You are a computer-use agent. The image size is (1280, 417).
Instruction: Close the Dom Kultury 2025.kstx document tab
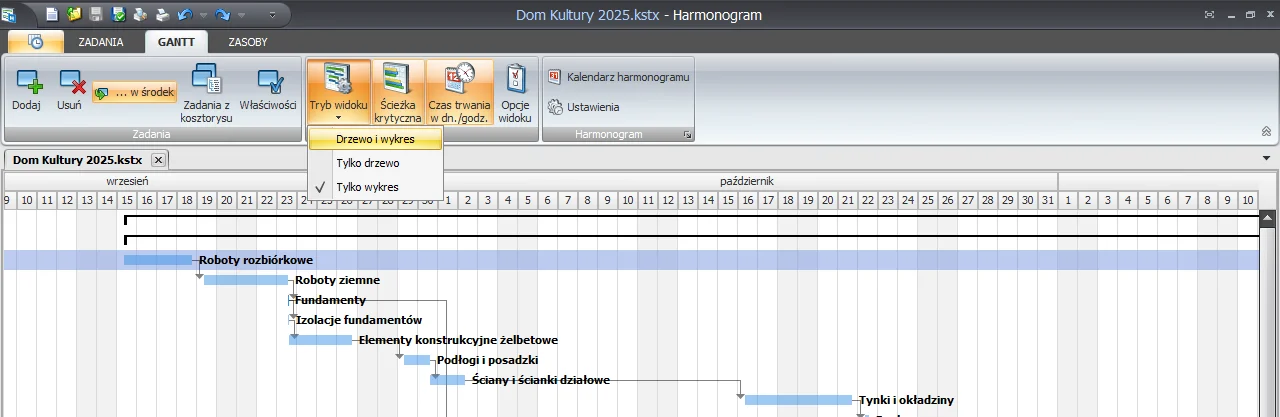(x=158, y=160)
